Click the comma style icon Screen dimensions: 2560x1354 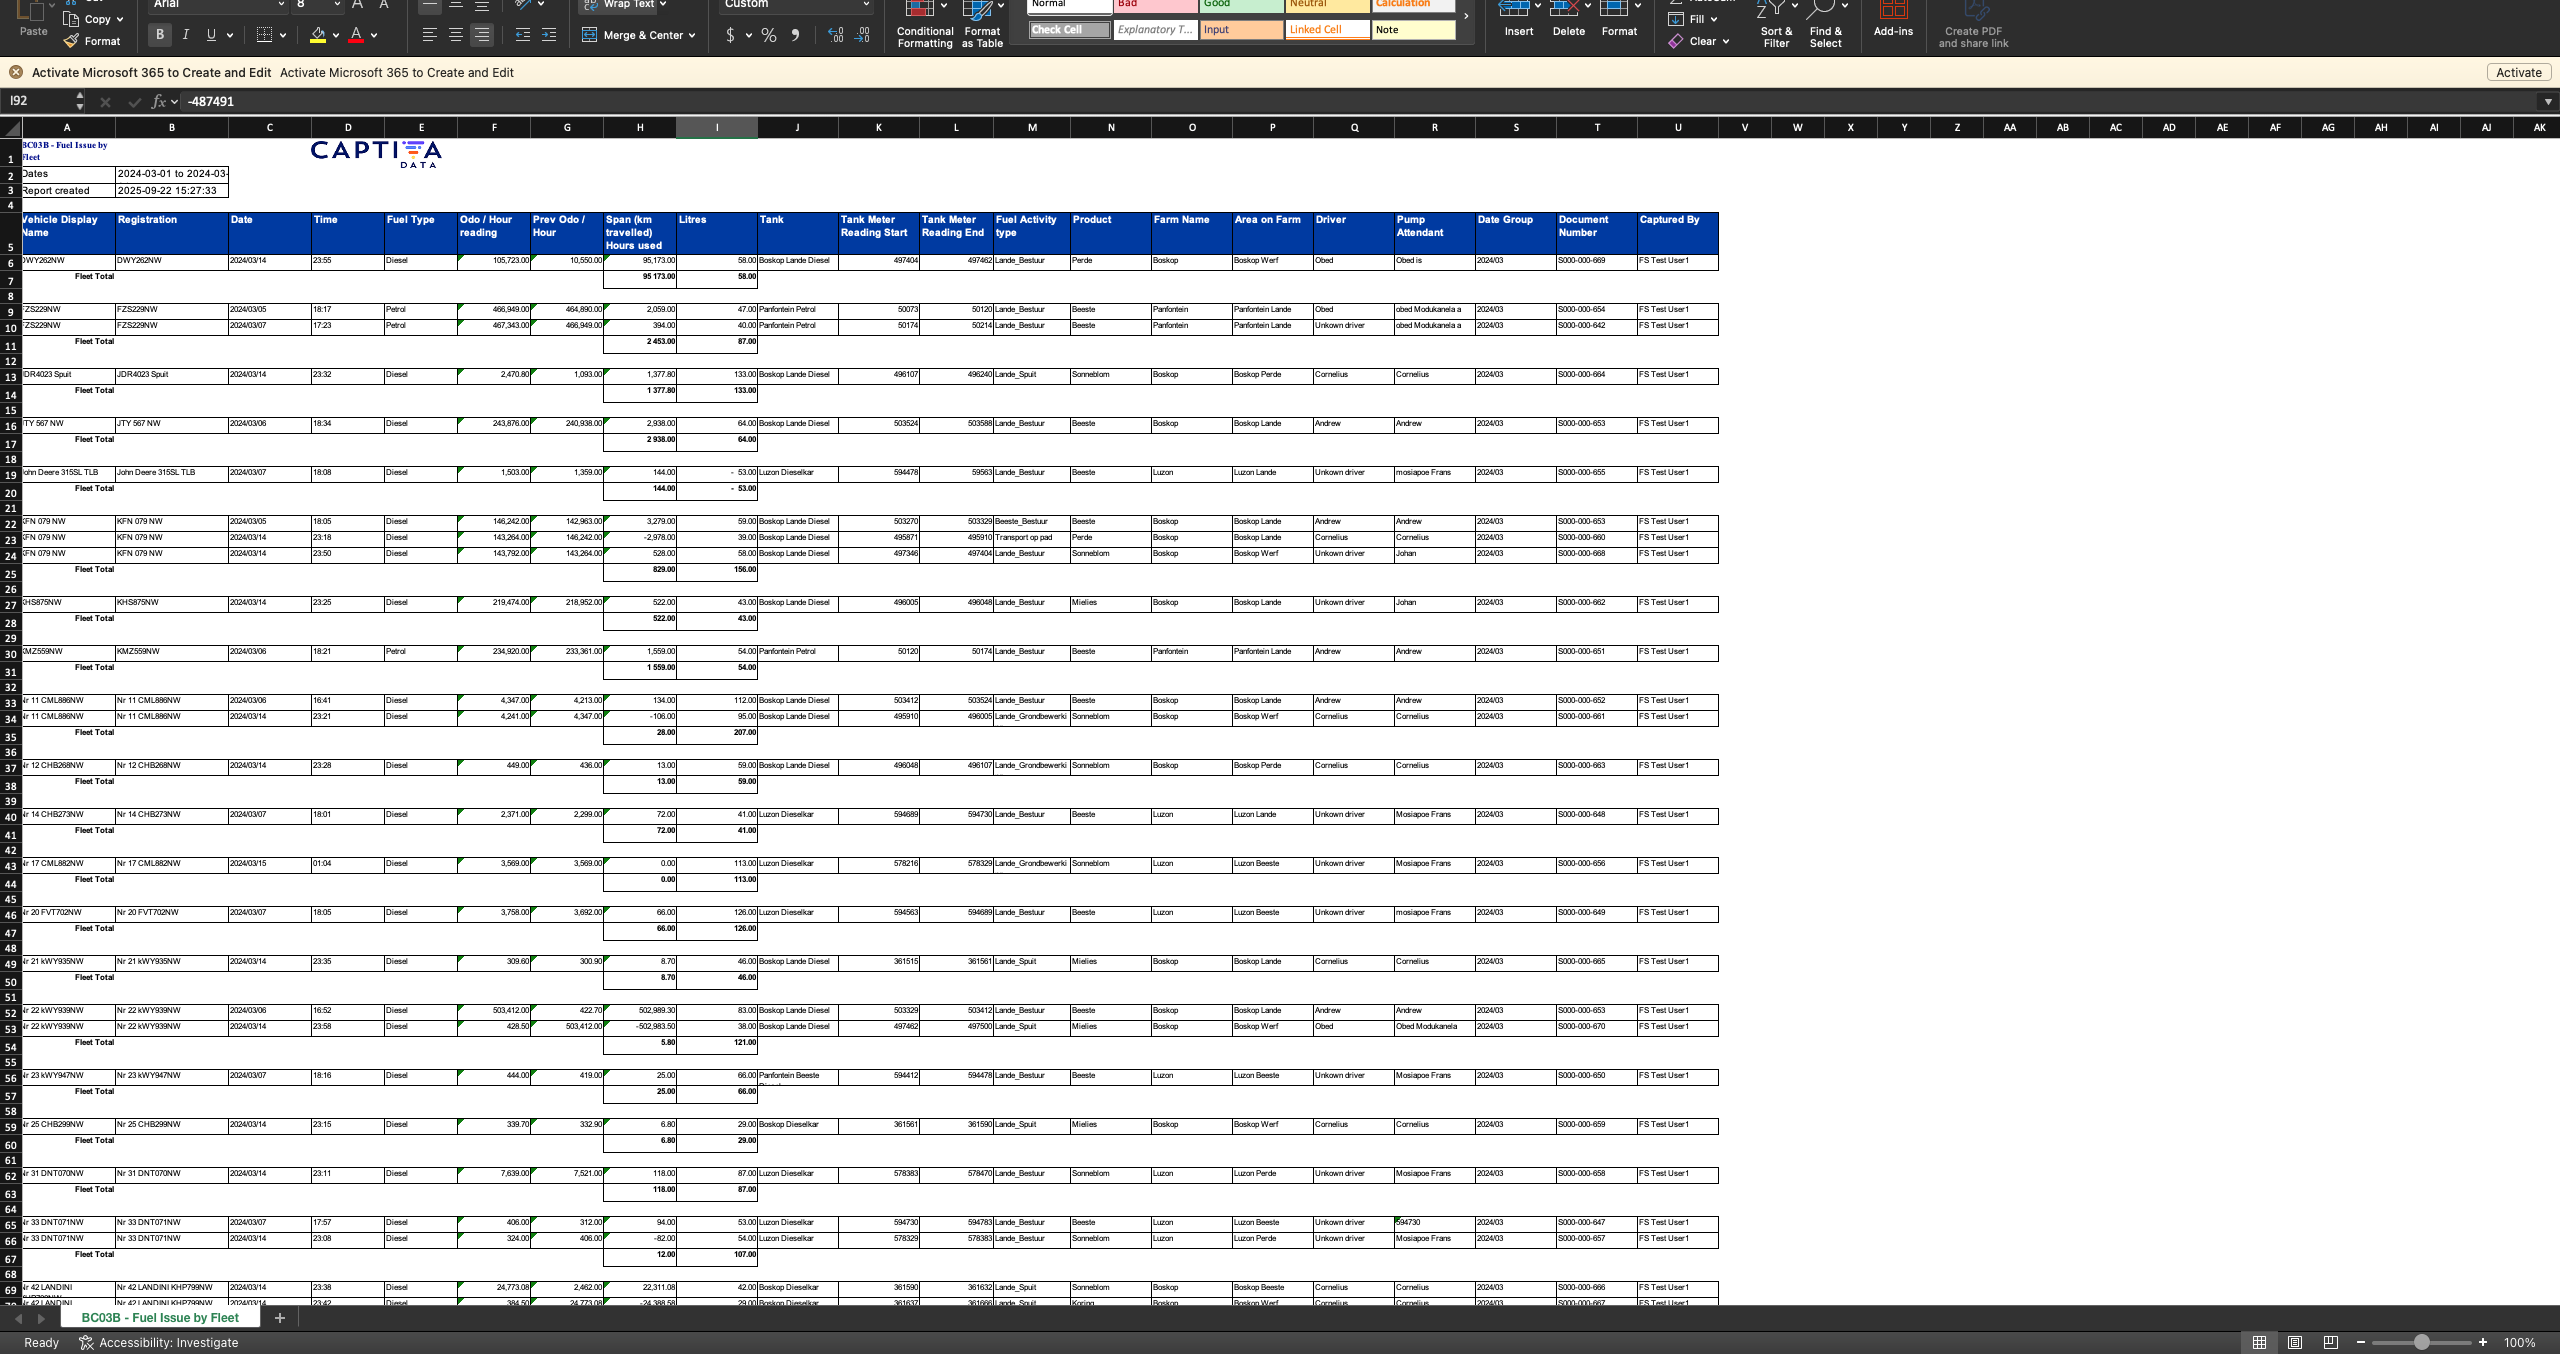[x=795, y=35]
